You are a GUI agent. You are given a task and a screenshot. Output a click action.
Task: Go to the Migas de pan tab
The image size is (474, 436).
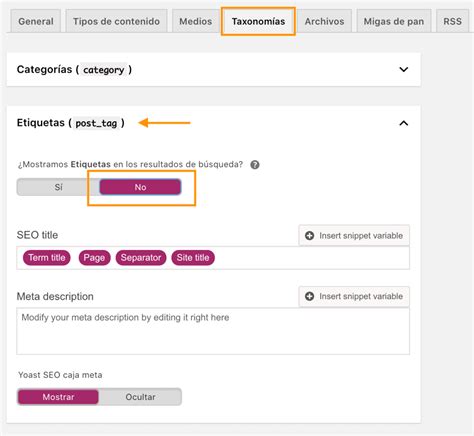click(x=394, y=21)
